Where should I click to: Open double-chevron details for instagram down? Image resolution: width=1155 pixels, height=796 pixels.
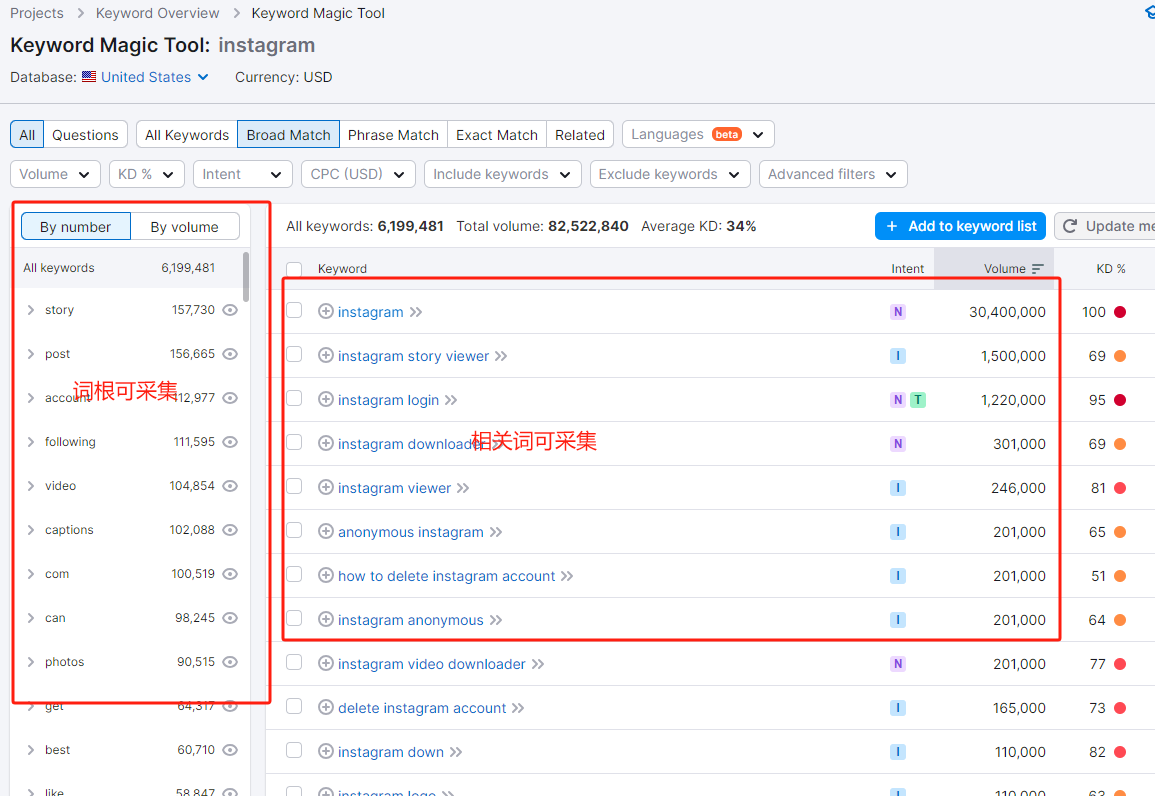pyautogui.click(x=456, y=753)
